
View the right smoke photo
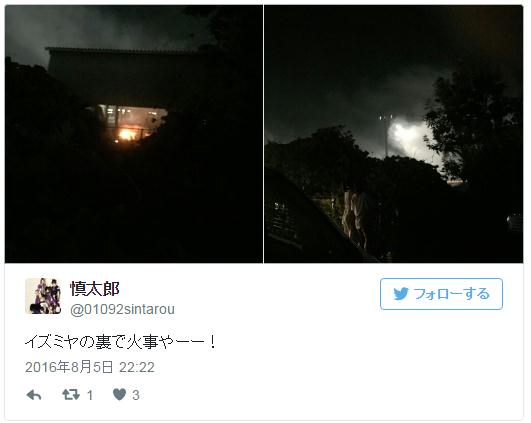tap(394, 134)
